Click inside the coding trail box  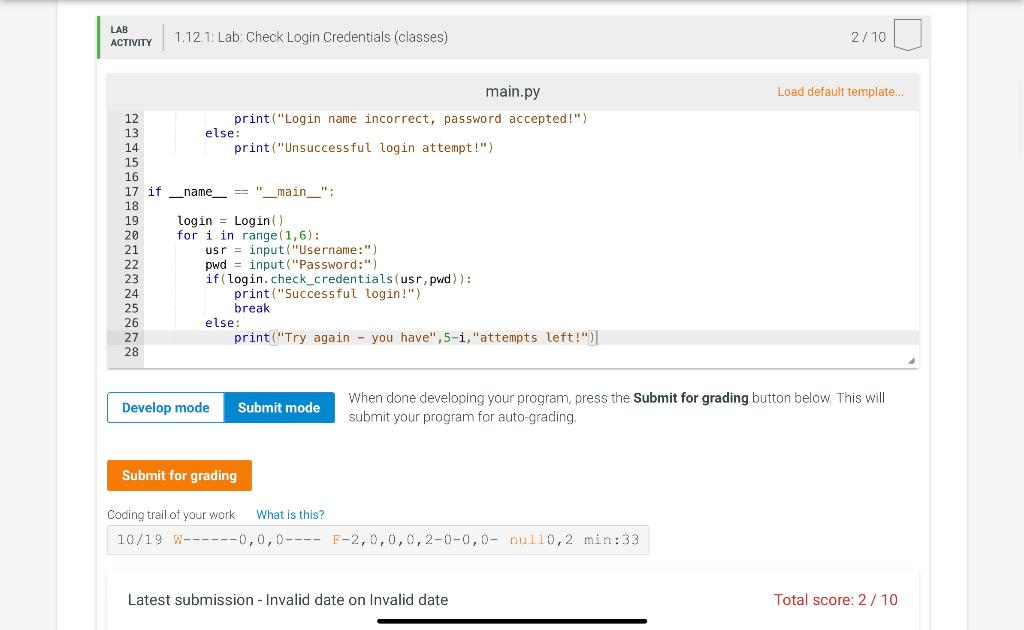click(x=378, y=539)
